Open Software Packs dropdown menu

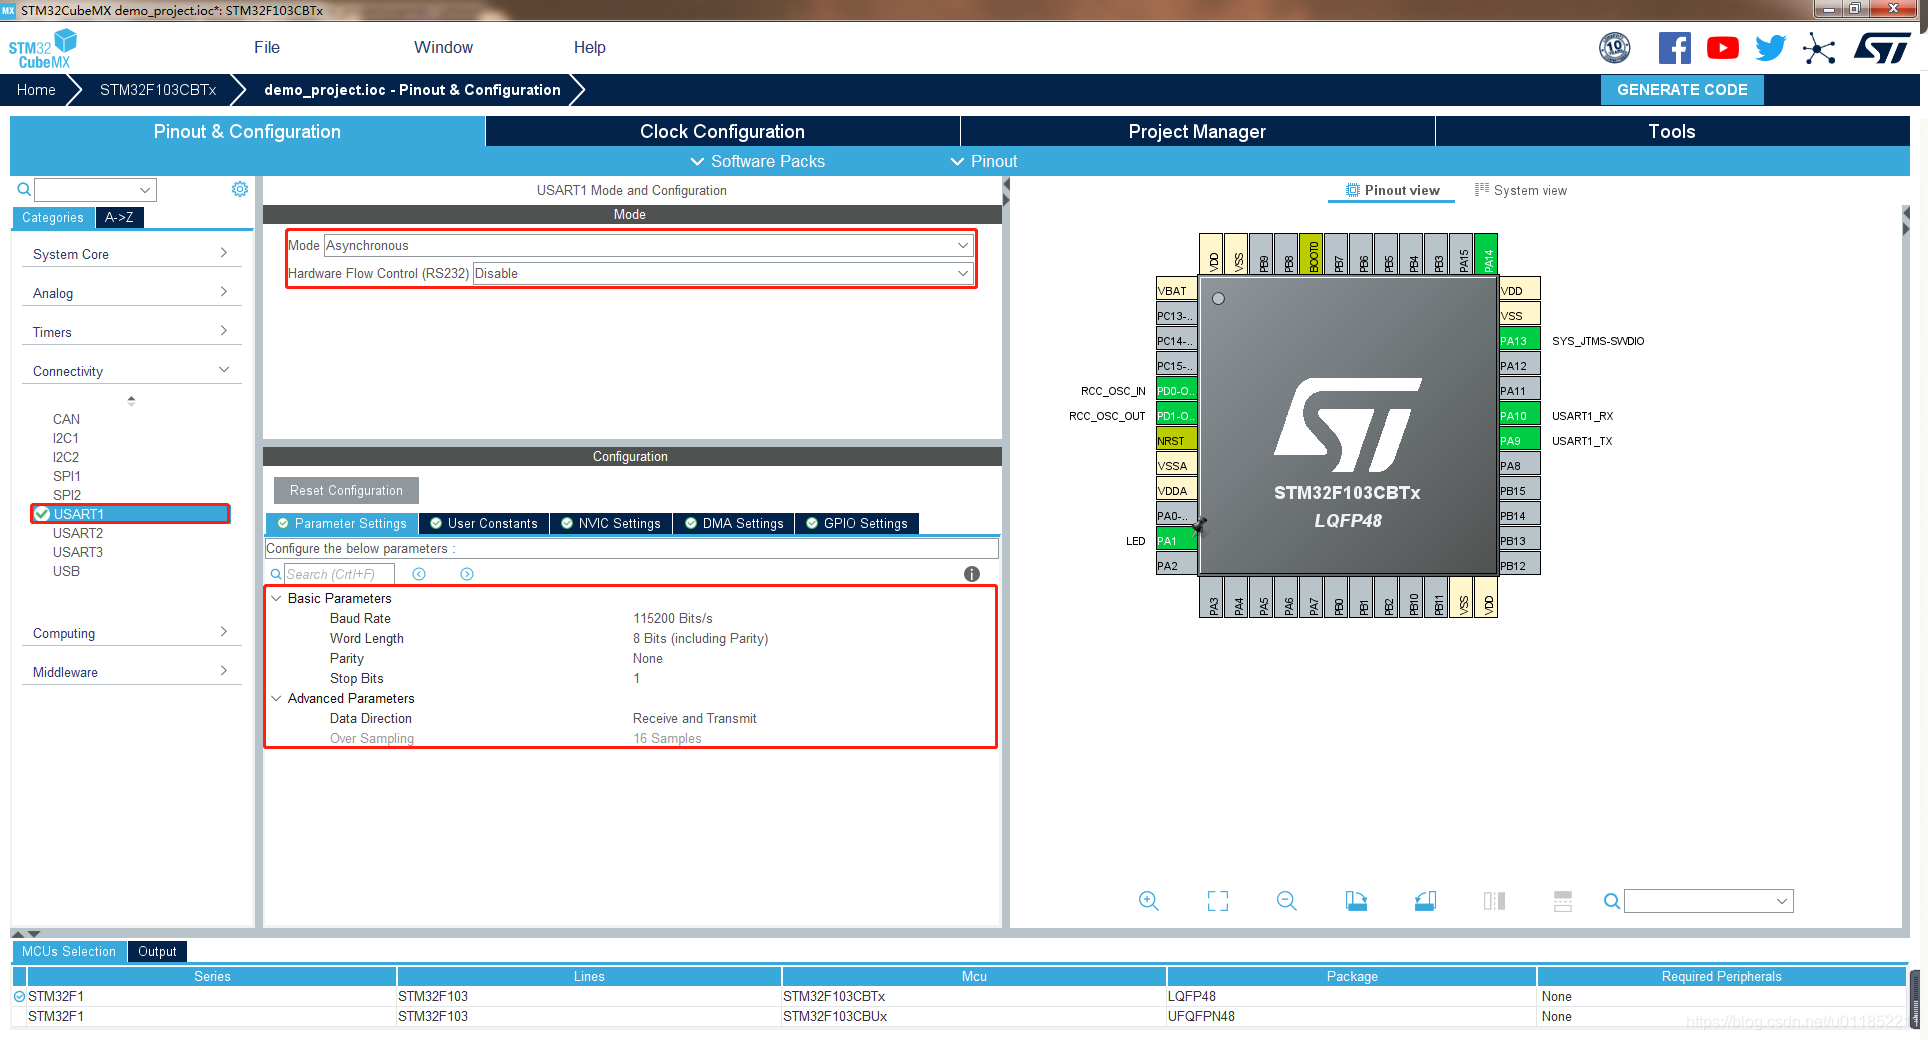757,161
